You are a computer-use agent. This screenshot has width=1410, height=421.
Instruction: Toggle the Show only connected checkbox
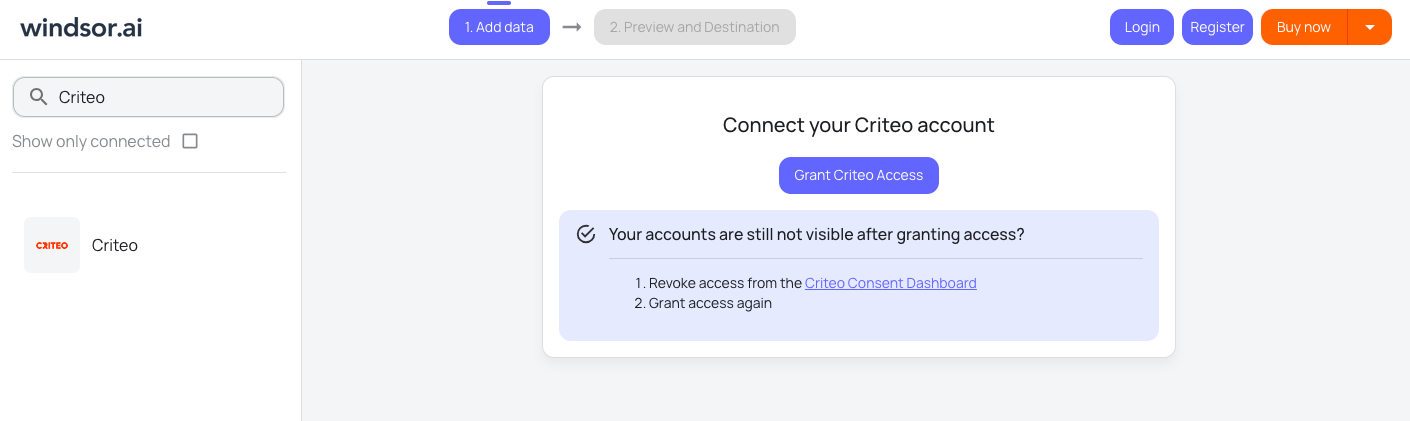tap(190, 141)
